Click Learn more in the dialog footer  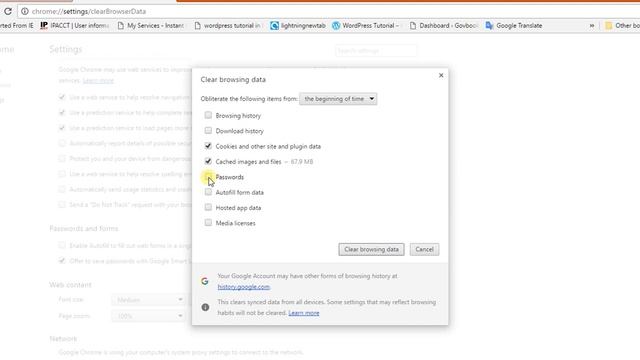click(304, 313)
